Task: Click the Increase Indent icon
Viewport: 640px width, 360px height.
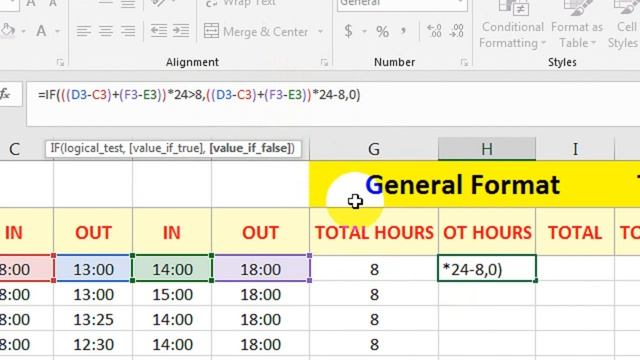Action: 181,31
